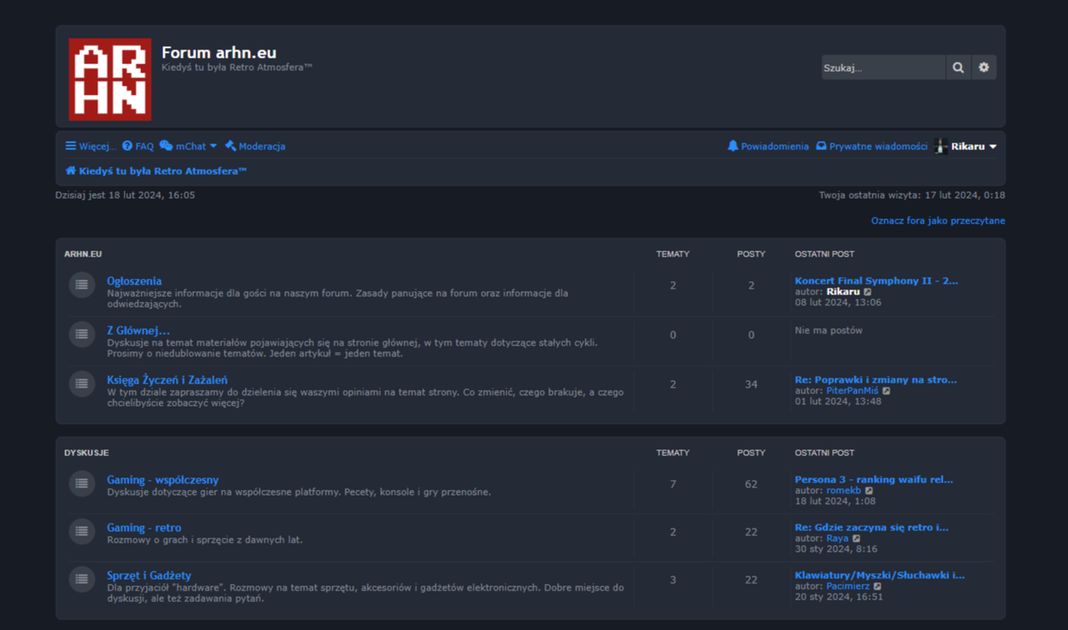Focus the Szukaj search field
This screenshot has height=630, width=1068.
(x=882, y=68)
